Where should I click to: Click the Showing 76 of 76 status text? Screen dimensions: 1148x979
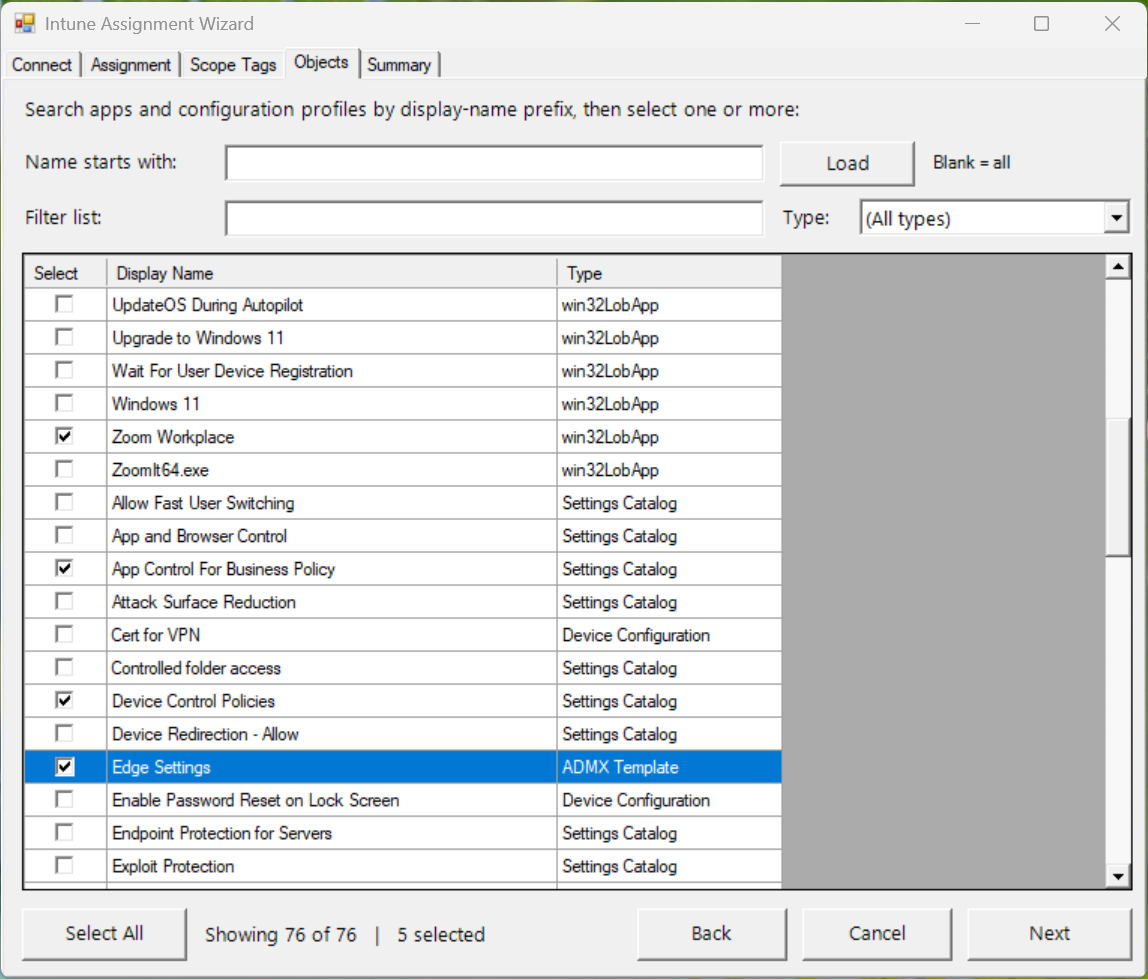tap(280, 934)
